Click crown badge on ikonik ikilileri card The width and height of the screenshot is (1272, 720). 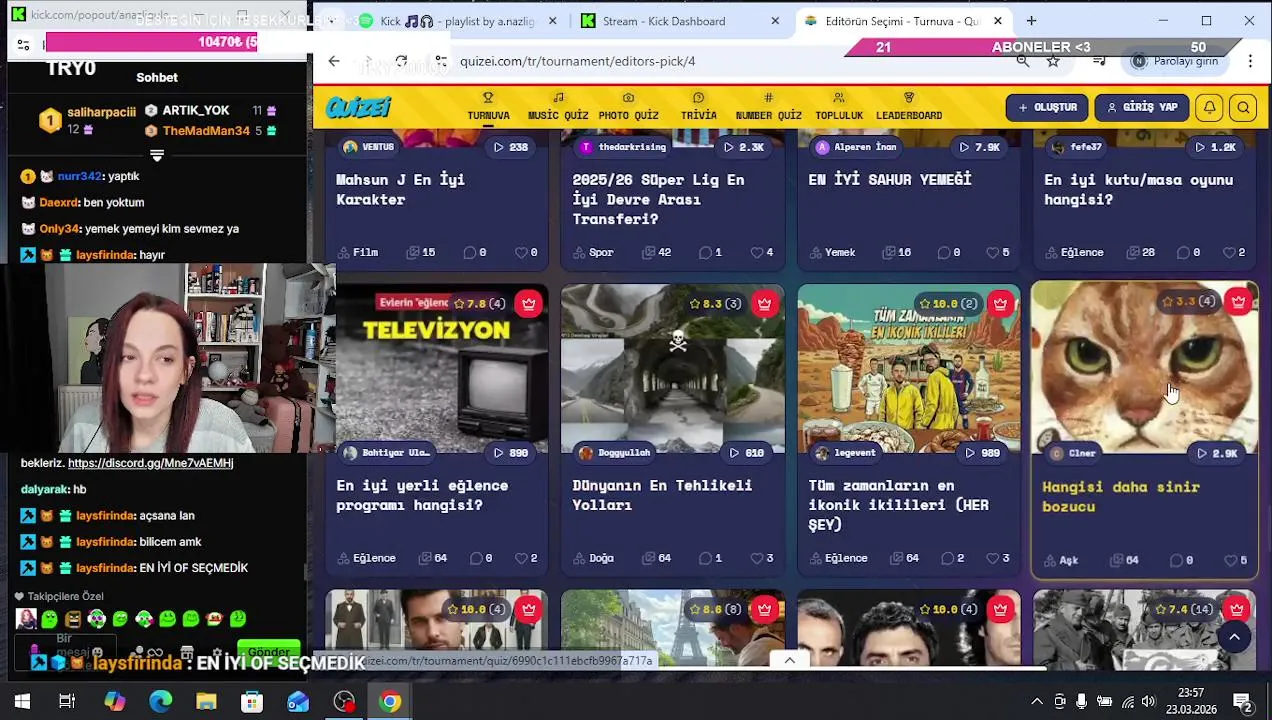click(1000, 303)
